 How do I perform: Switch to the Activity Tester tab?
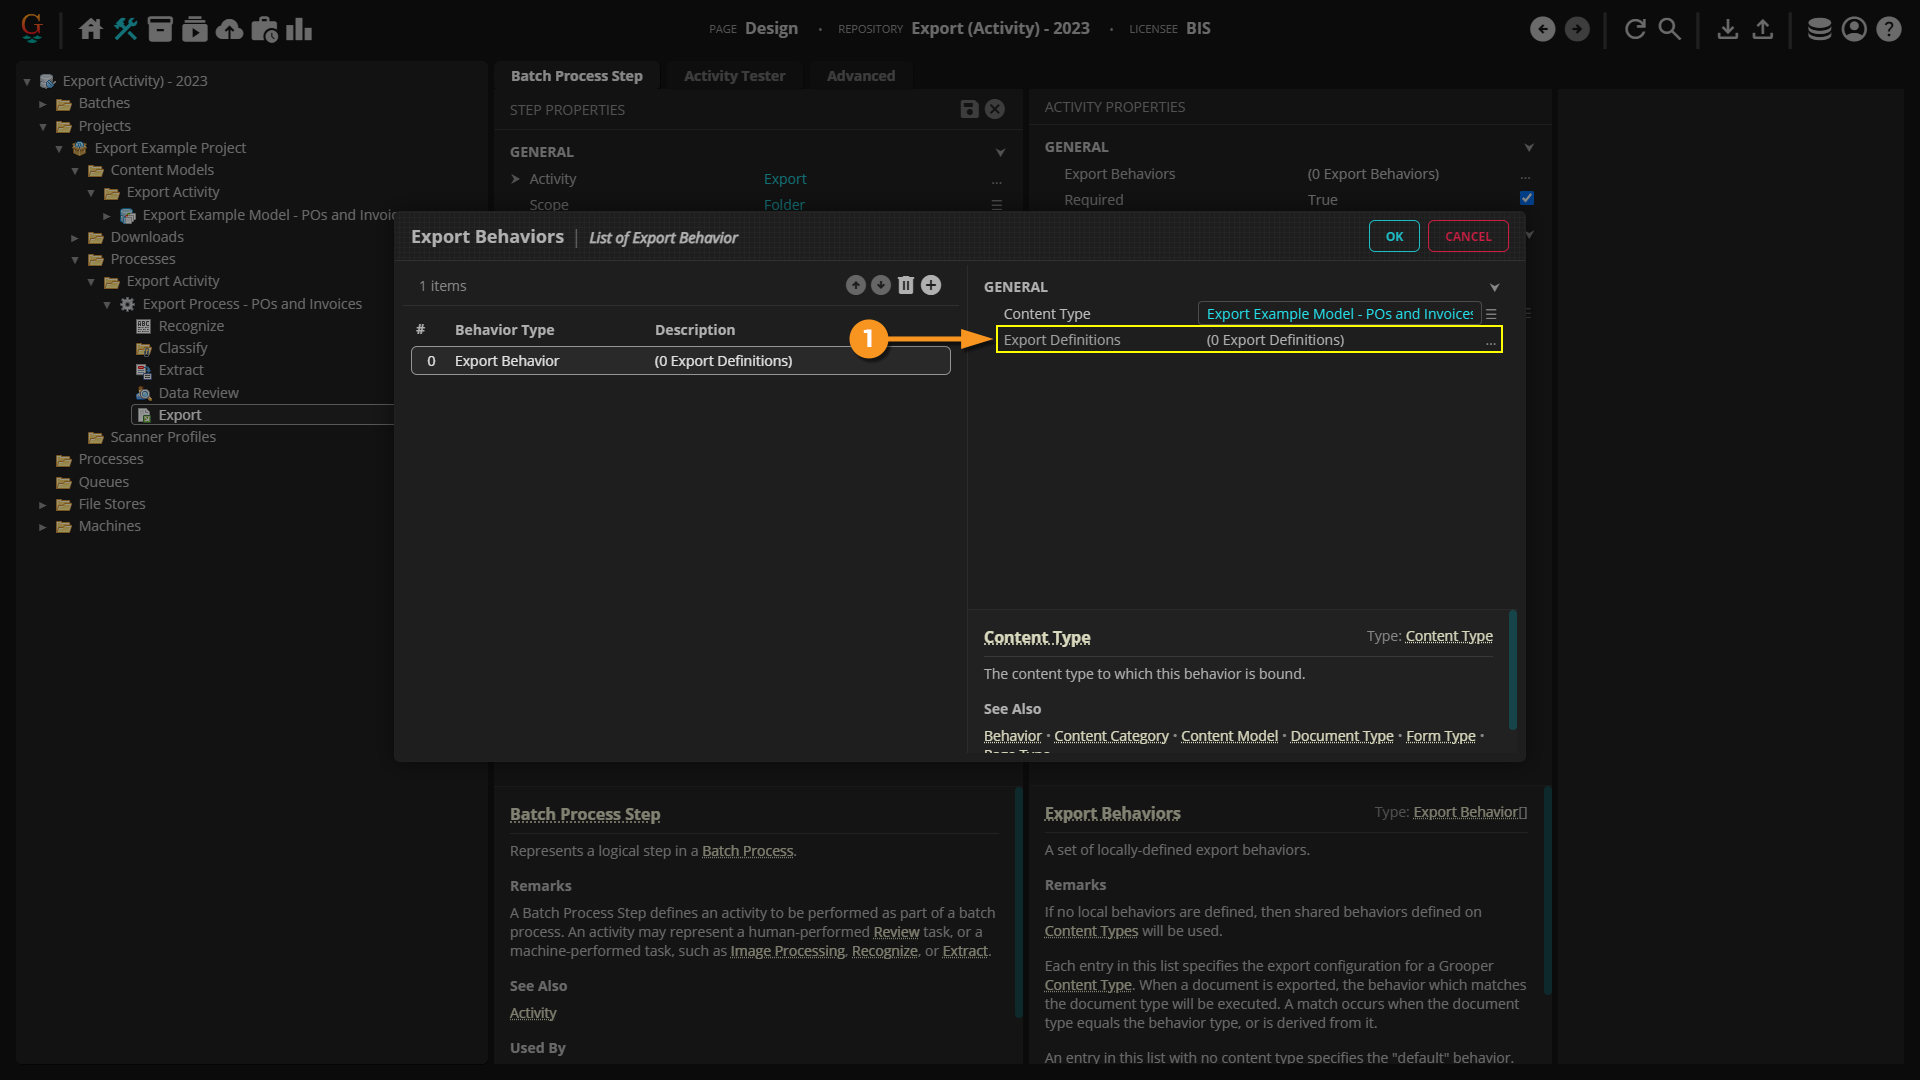click(734, 76)
